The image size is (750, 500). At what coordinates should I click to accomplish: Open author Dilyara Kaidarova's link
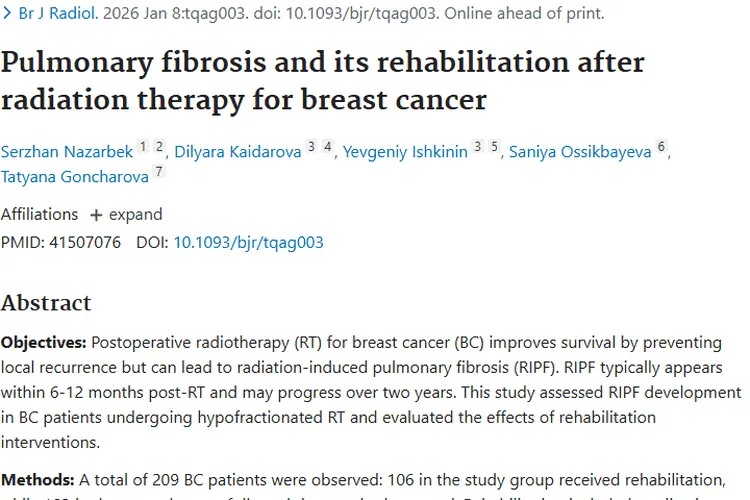click(x=236, y=152)
